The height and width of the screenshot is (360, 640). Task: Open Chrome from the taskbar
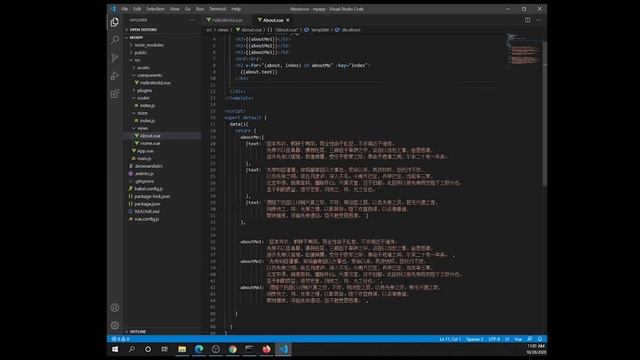[x=233, y=349]
